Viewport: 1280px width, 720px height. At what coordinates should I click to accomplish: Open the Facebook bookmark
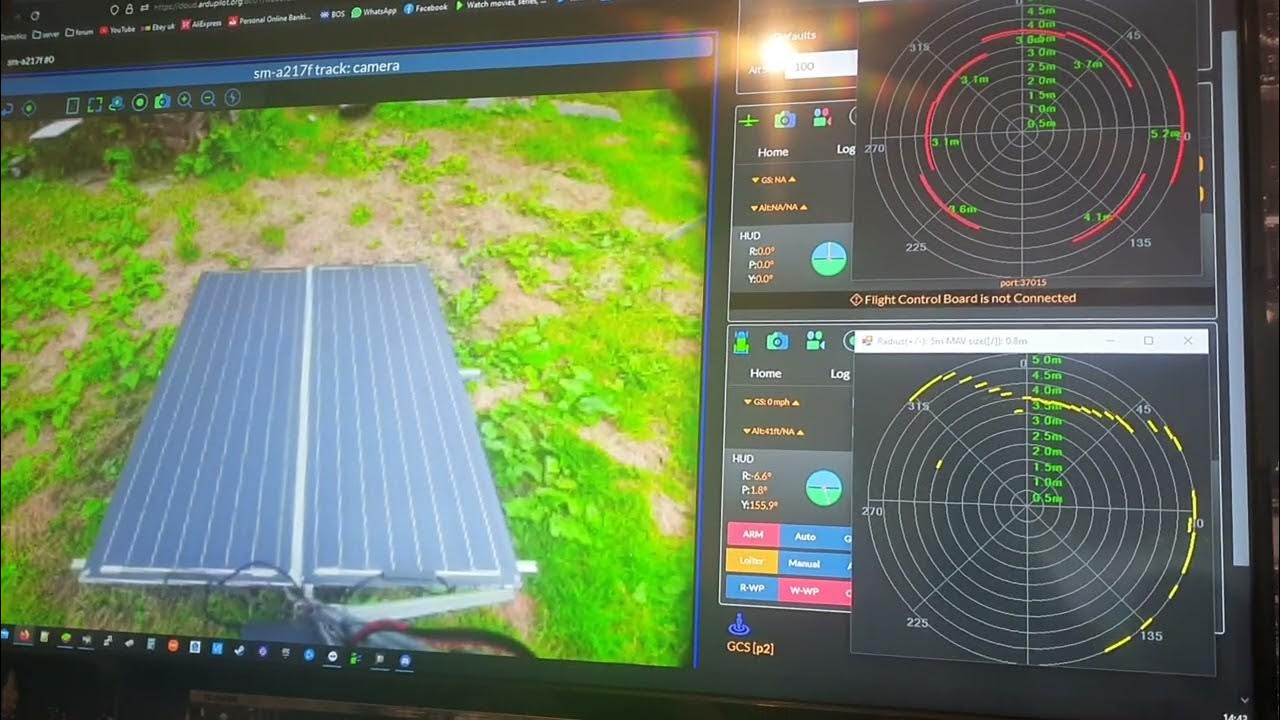[x=426, y=8]
